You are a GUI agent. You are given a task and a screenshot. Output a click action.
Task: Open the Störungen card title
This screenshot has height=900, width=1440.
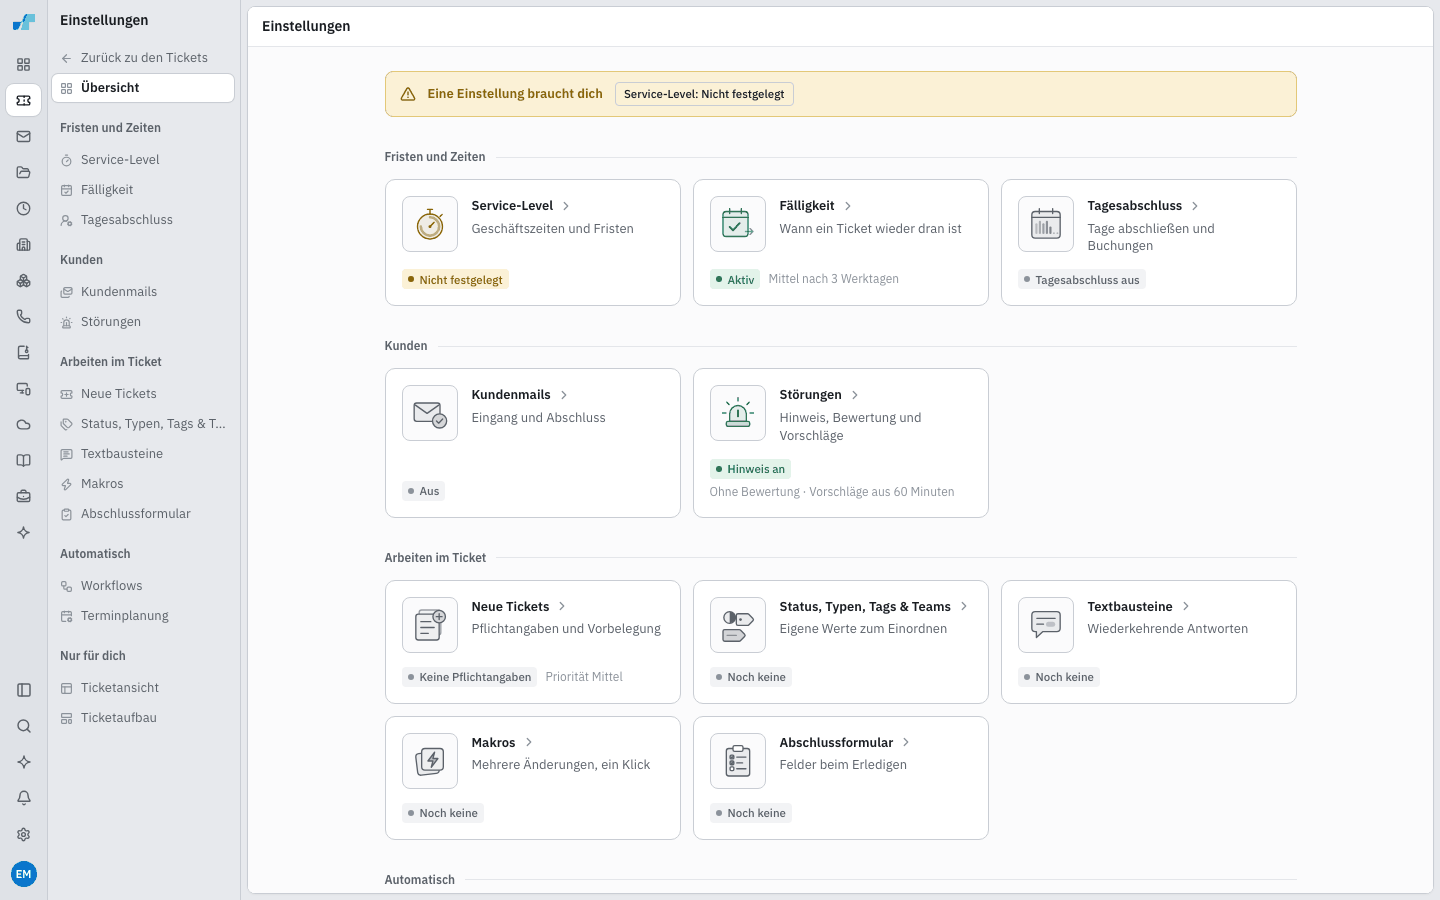click(810, 395)
